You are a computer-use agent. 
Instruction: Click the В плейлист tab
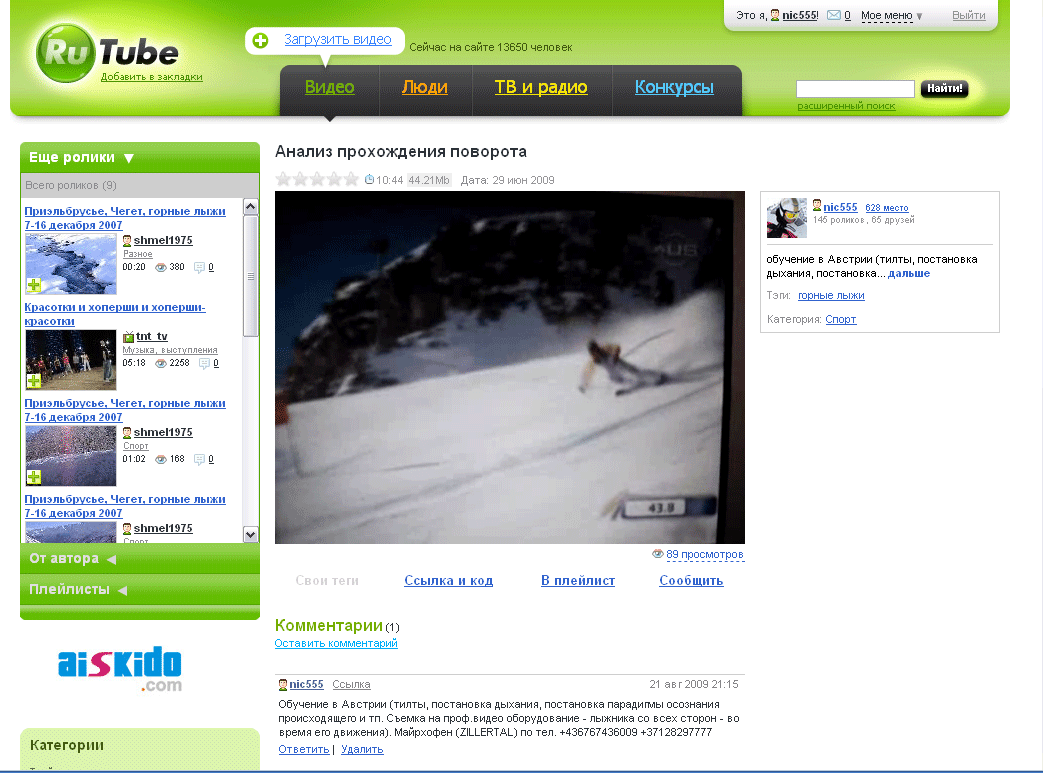[577, 581]
